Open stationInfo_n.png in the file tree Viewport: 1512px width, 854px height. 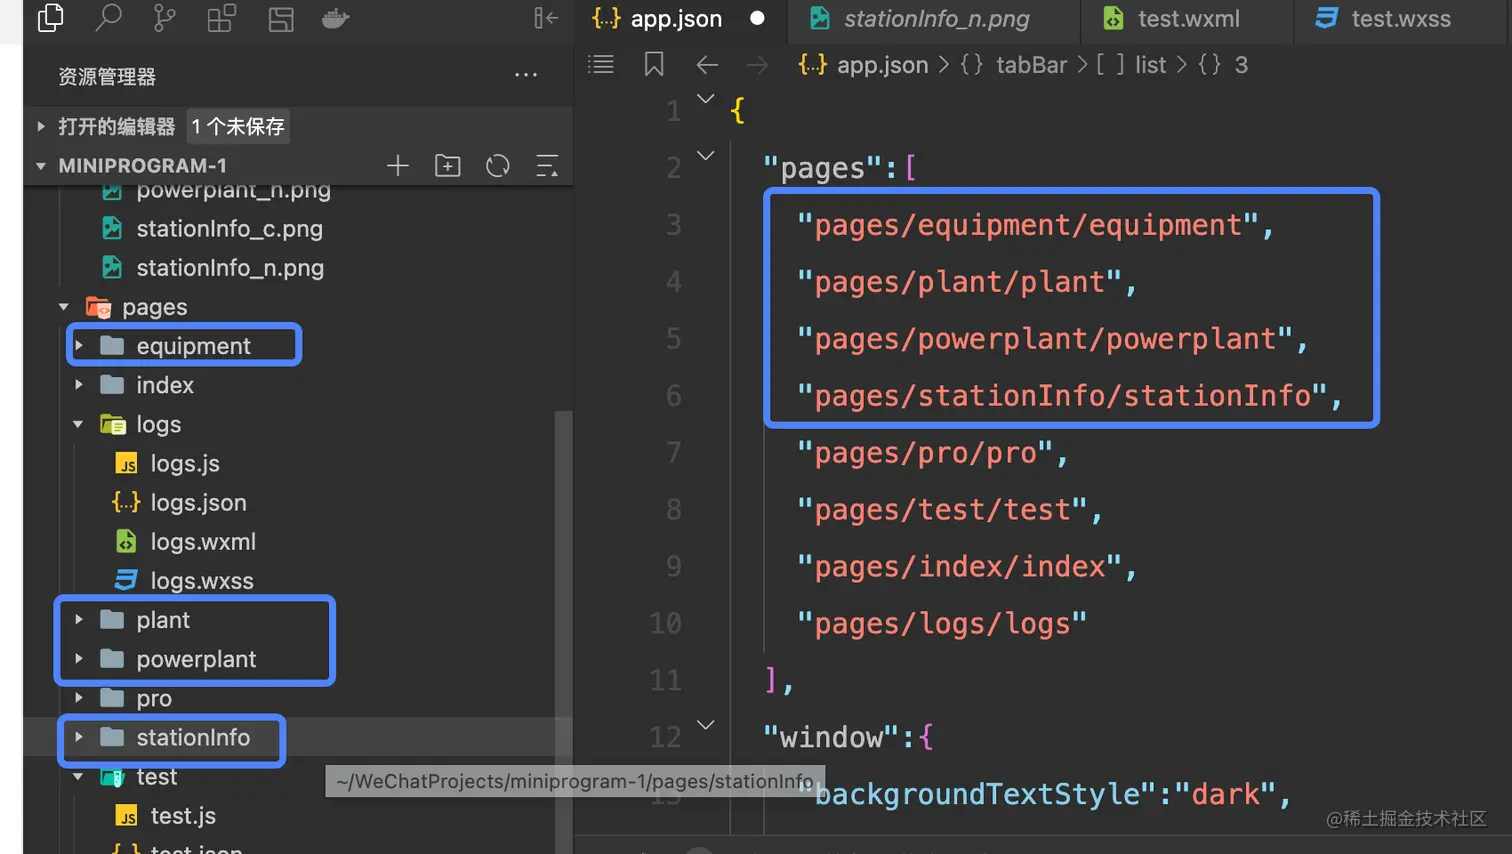[x=230, y=268]
